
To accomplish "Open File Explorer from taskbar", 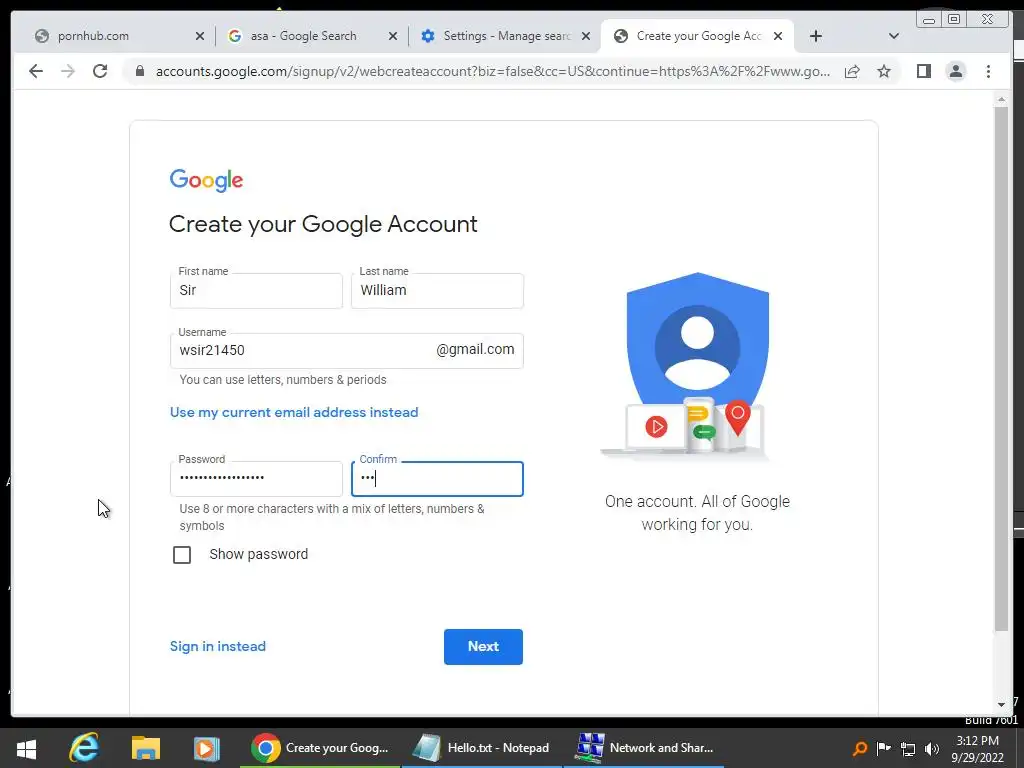I will tap(146, 748).
